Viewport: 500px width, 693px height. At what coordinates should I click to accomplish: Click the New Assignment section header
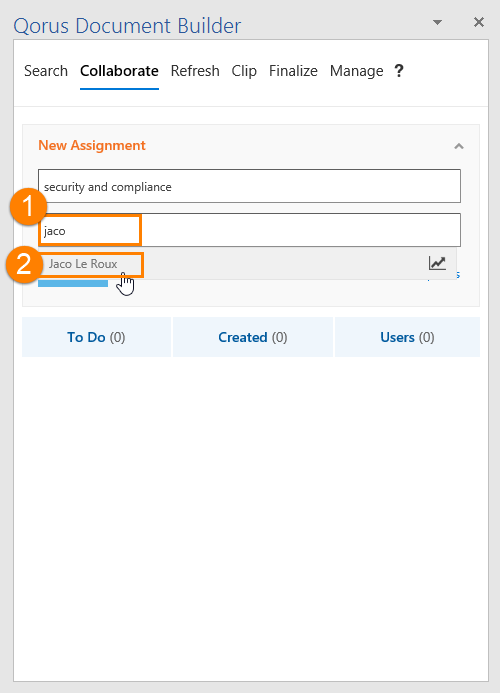pyautogui.click(x=92, y=145)
